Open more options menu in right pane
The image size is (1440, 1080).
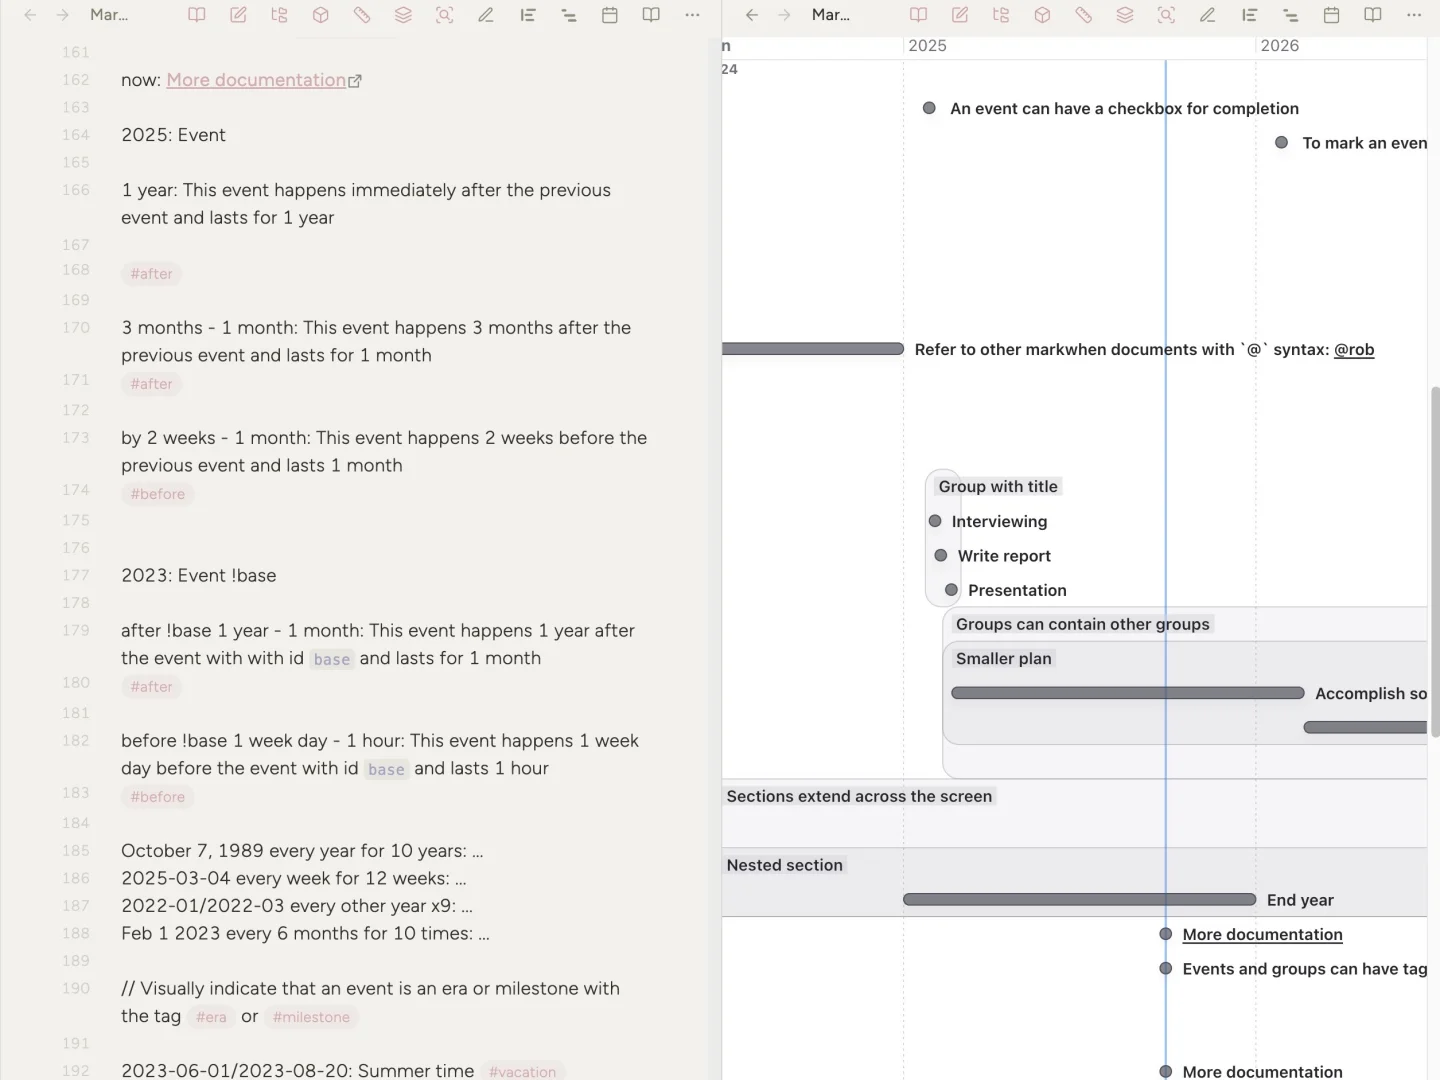tap(1414, 15)
